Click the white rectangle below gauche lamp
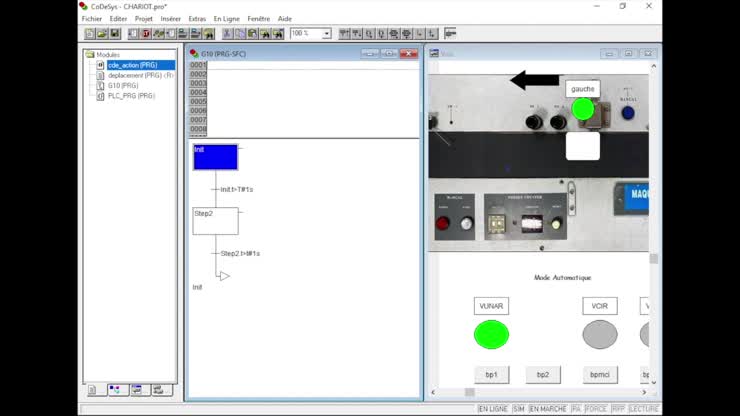740x416 pixels. click(x=583, y=146)
